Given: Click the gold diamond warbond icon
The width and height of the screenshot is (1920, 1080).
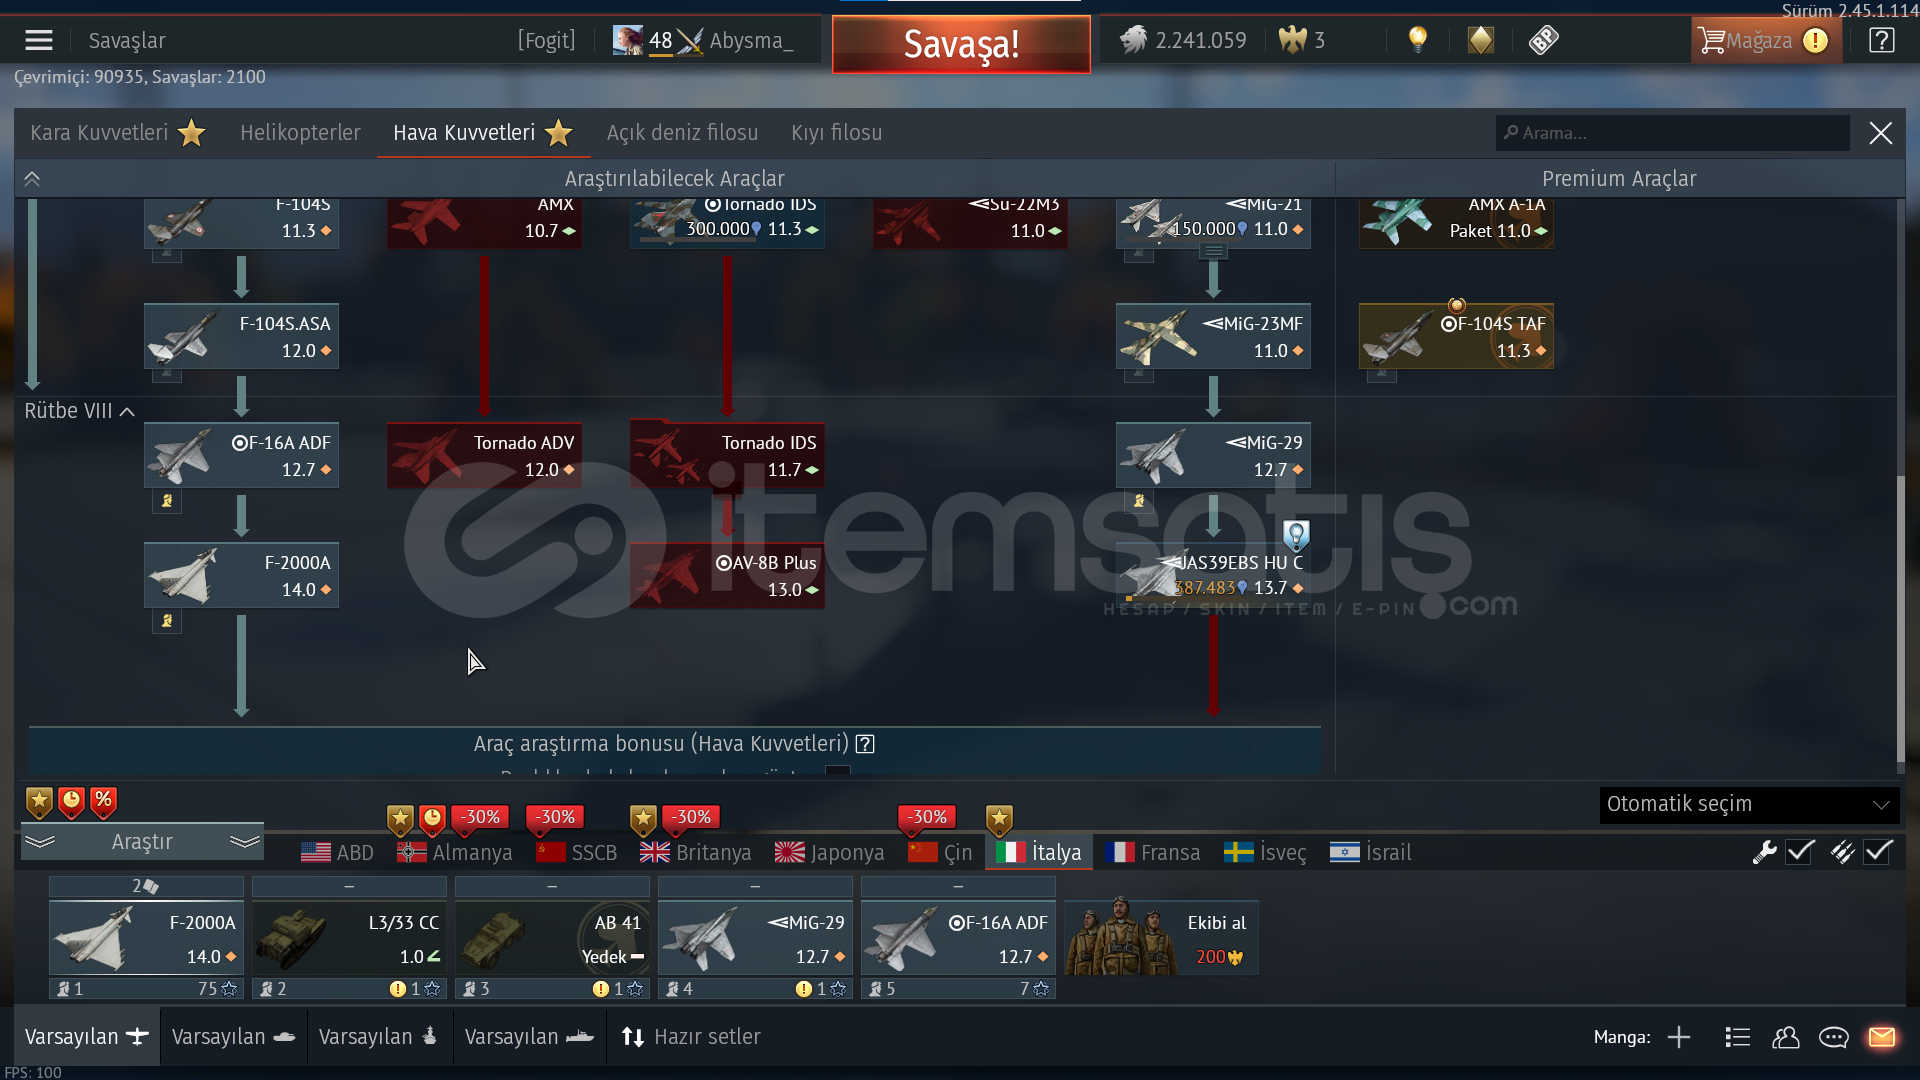Looking at the screenshot, I should click(x=1480, y=40).
